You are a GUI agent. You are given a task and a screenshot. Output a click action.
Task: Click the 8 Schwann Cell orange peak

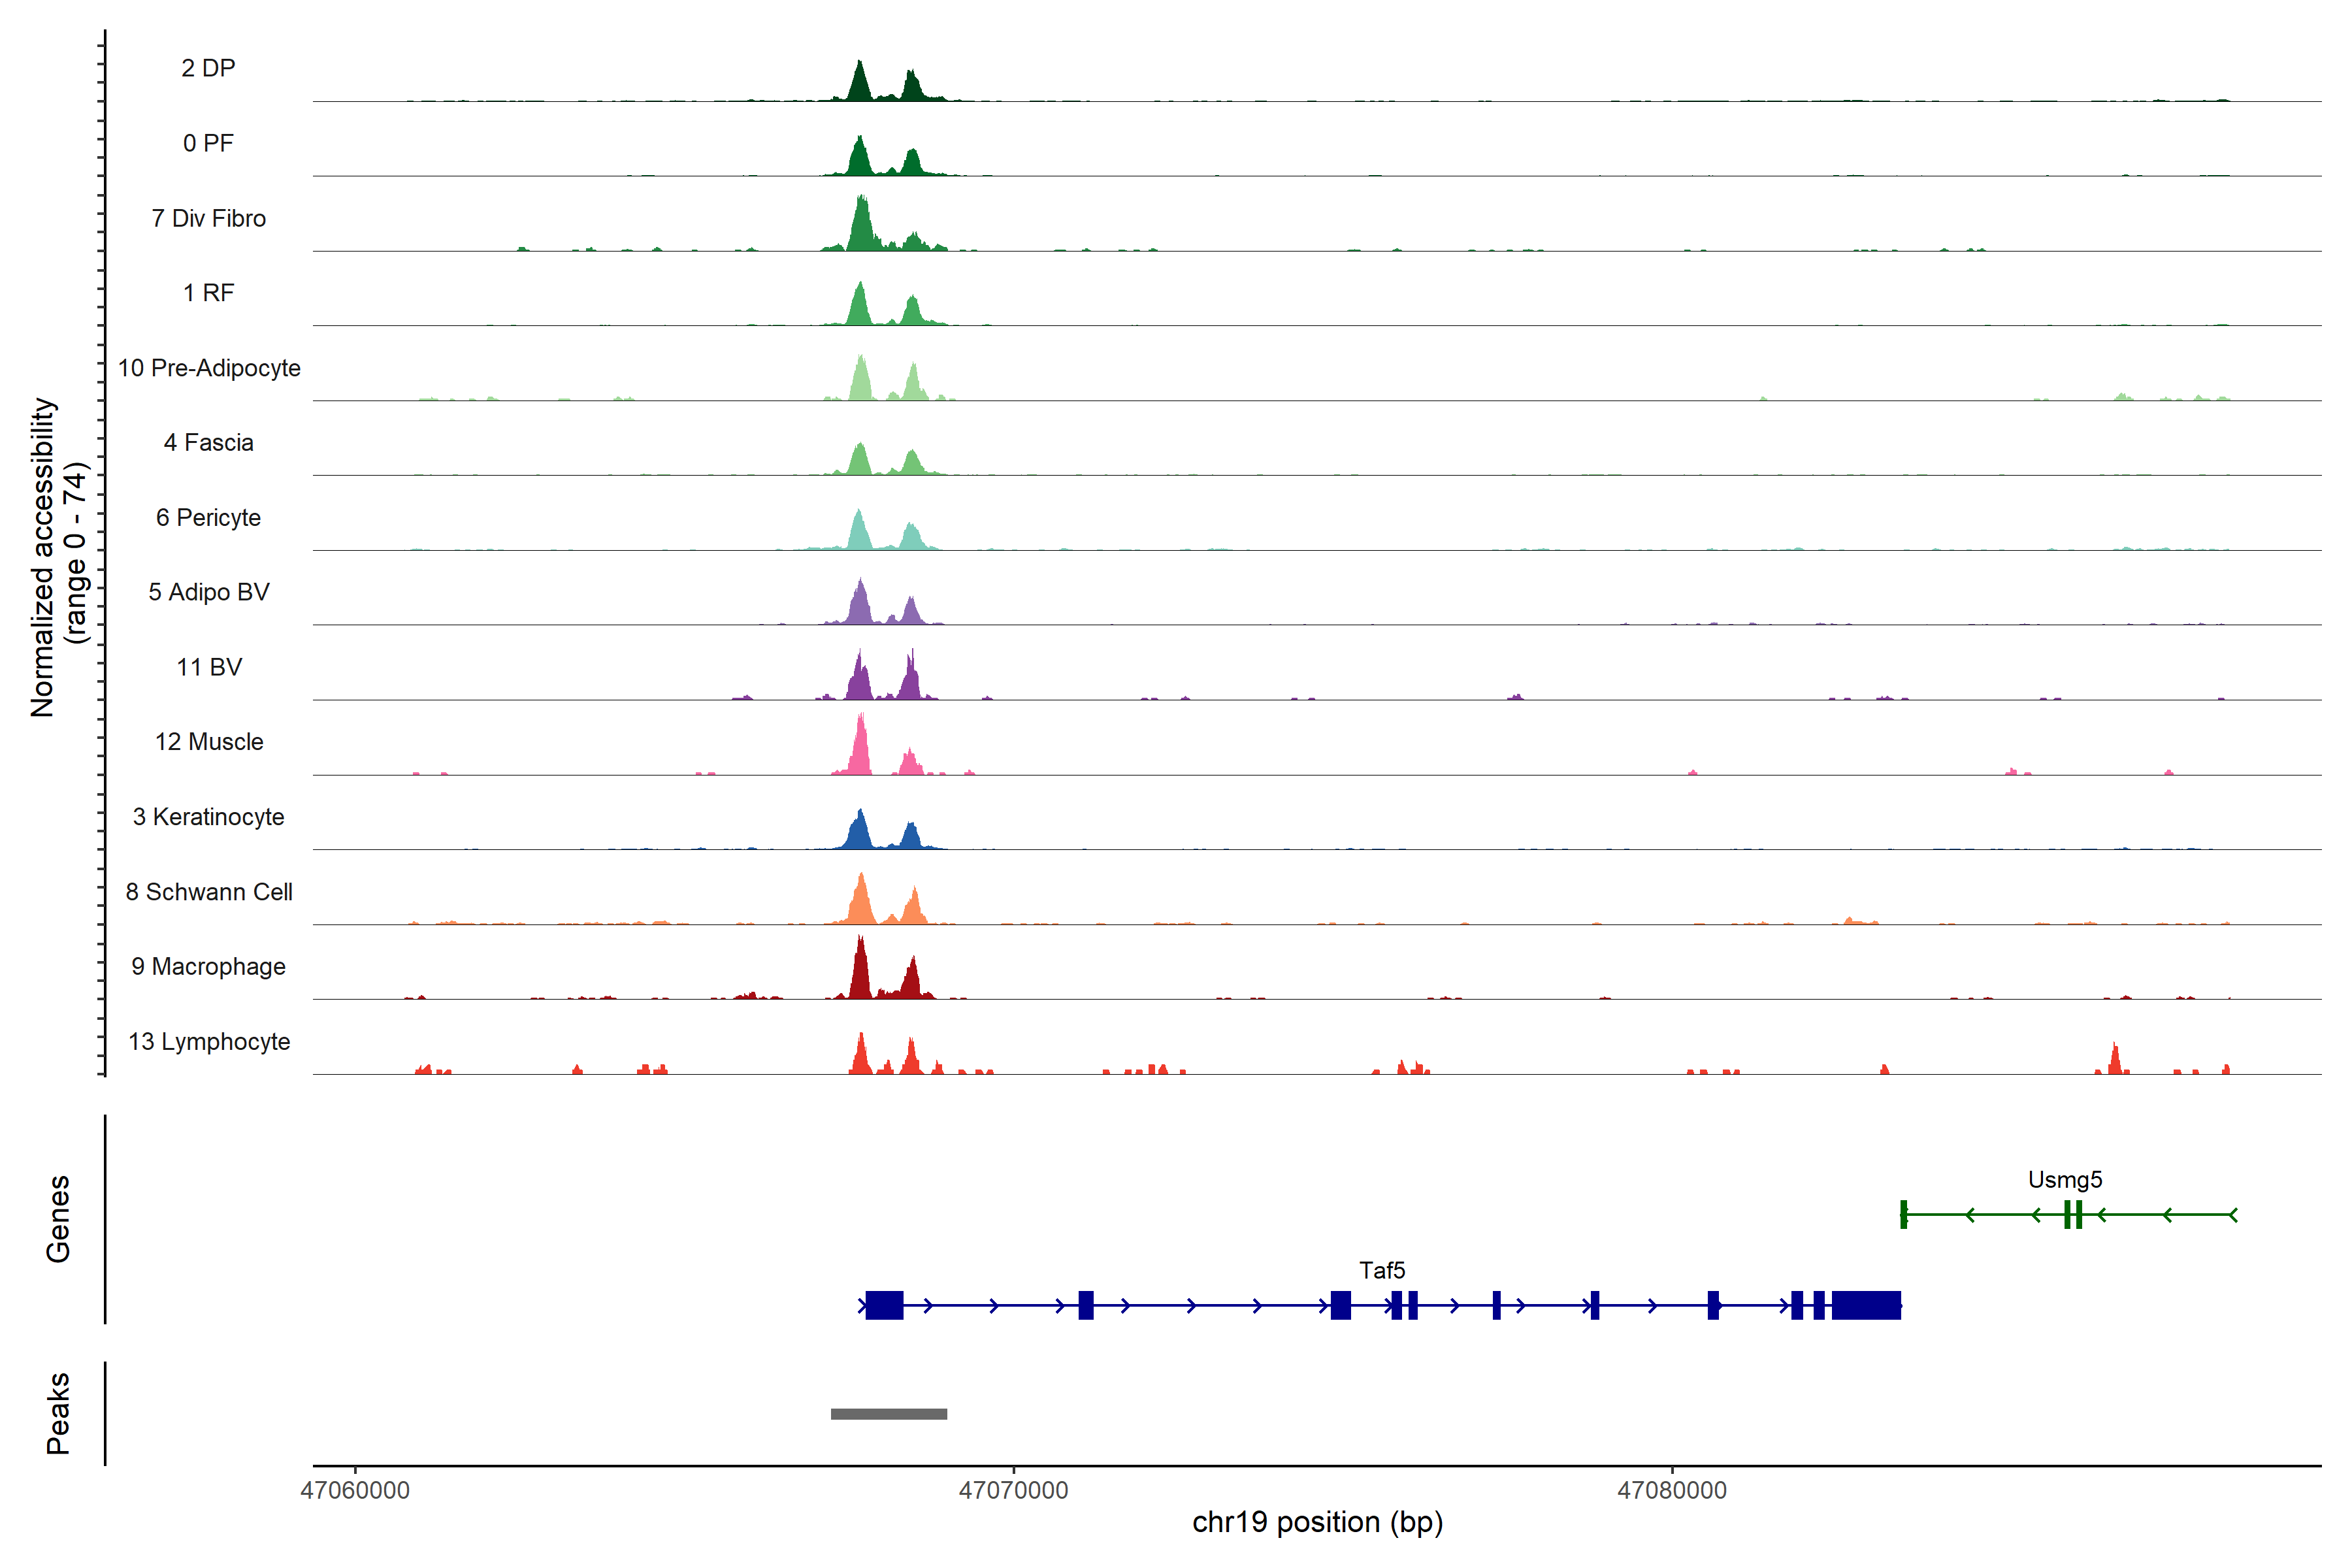pos(861,902)
